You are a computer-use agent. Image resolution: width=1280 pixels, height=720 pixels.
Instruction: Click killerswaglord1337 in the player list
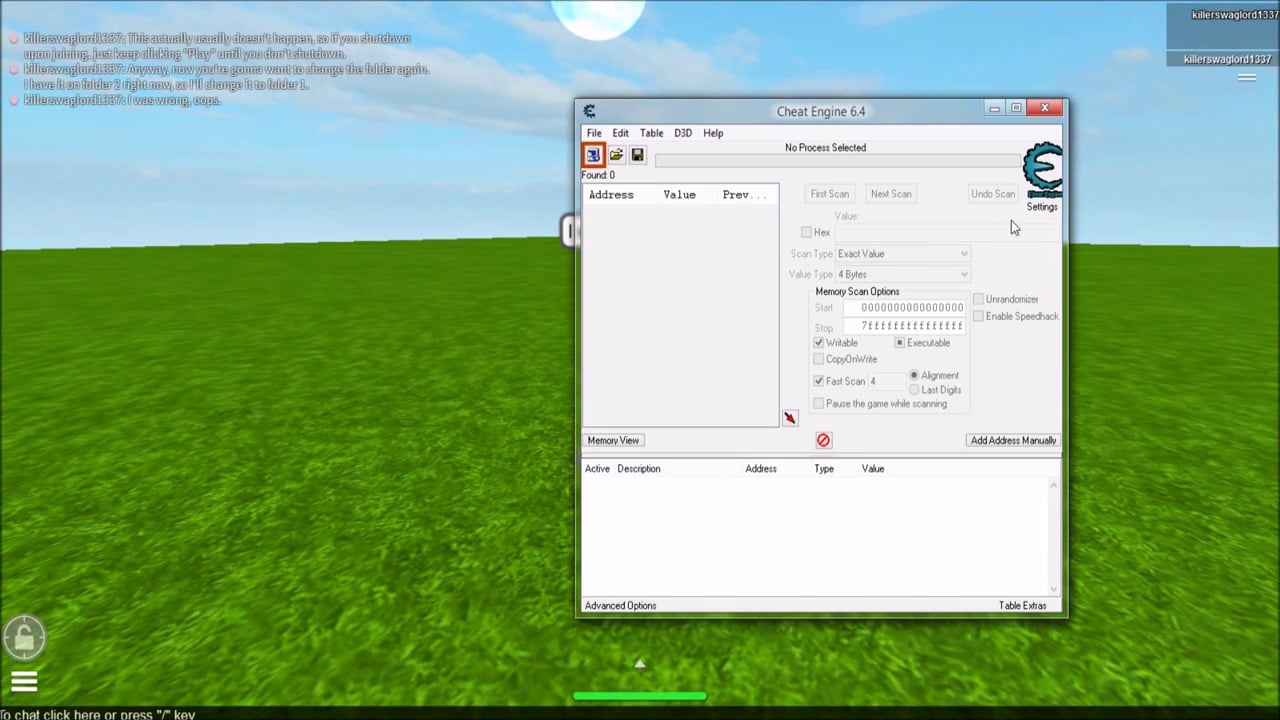1227,60
